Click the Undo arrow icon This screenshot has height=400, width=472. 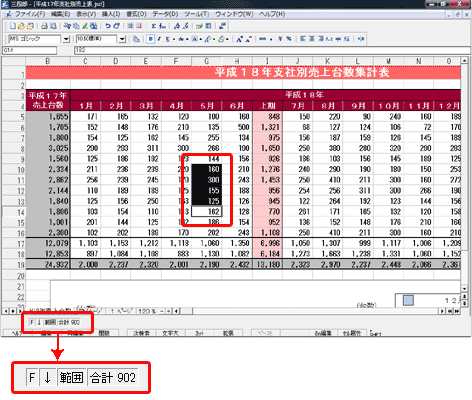point(108,26)
